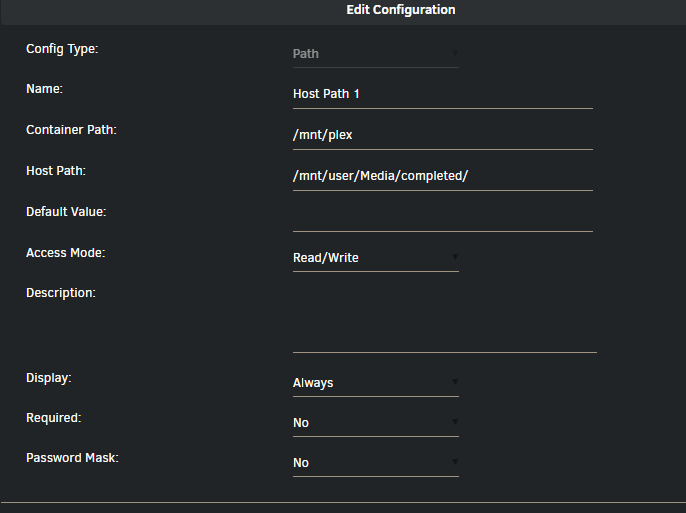Click the Host Path label

coord(56,171)
